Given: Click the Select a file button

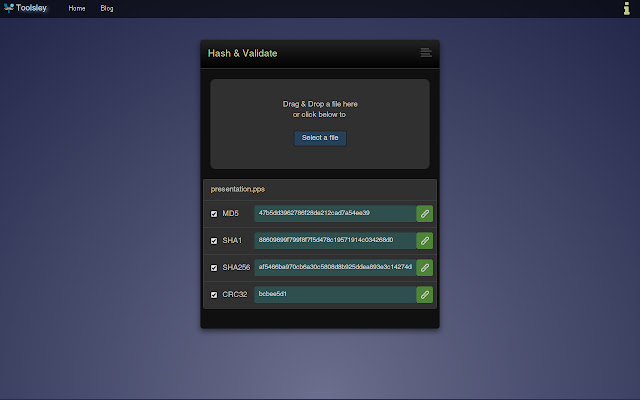Looking at the screenshot, I should [x=320, y=138].
